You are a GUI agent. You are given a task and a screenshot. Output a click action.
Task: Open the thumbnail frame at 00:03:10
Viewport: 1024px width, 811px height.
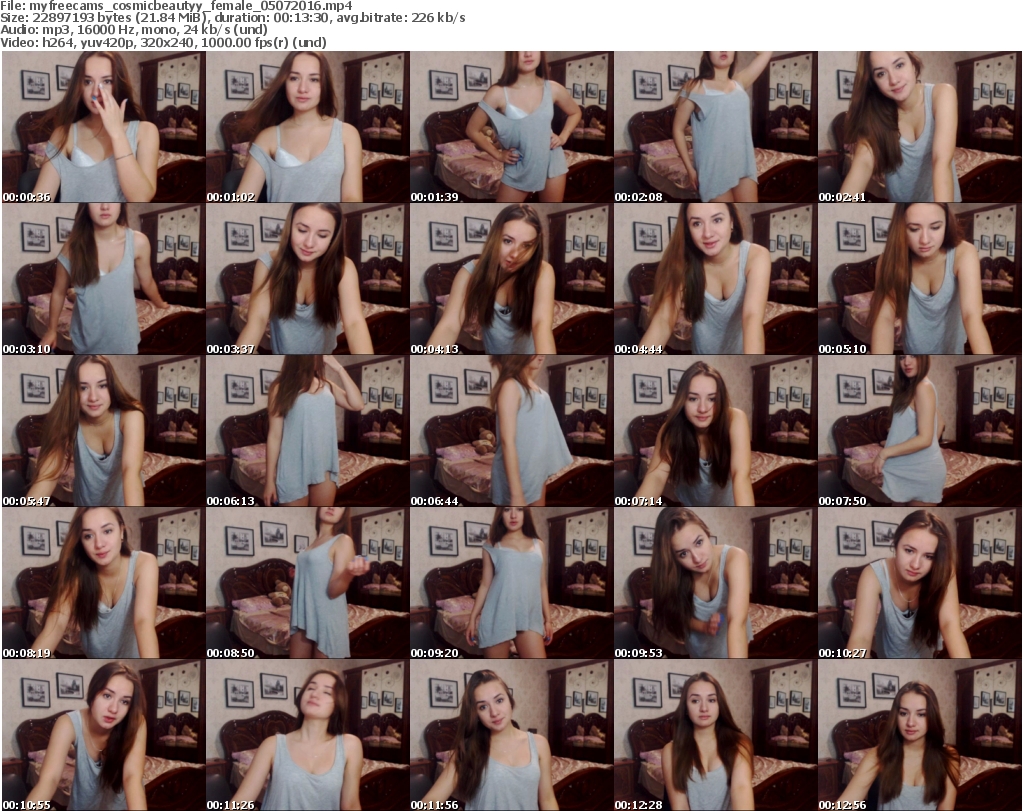pyautogui.click(x=103, y=279)
